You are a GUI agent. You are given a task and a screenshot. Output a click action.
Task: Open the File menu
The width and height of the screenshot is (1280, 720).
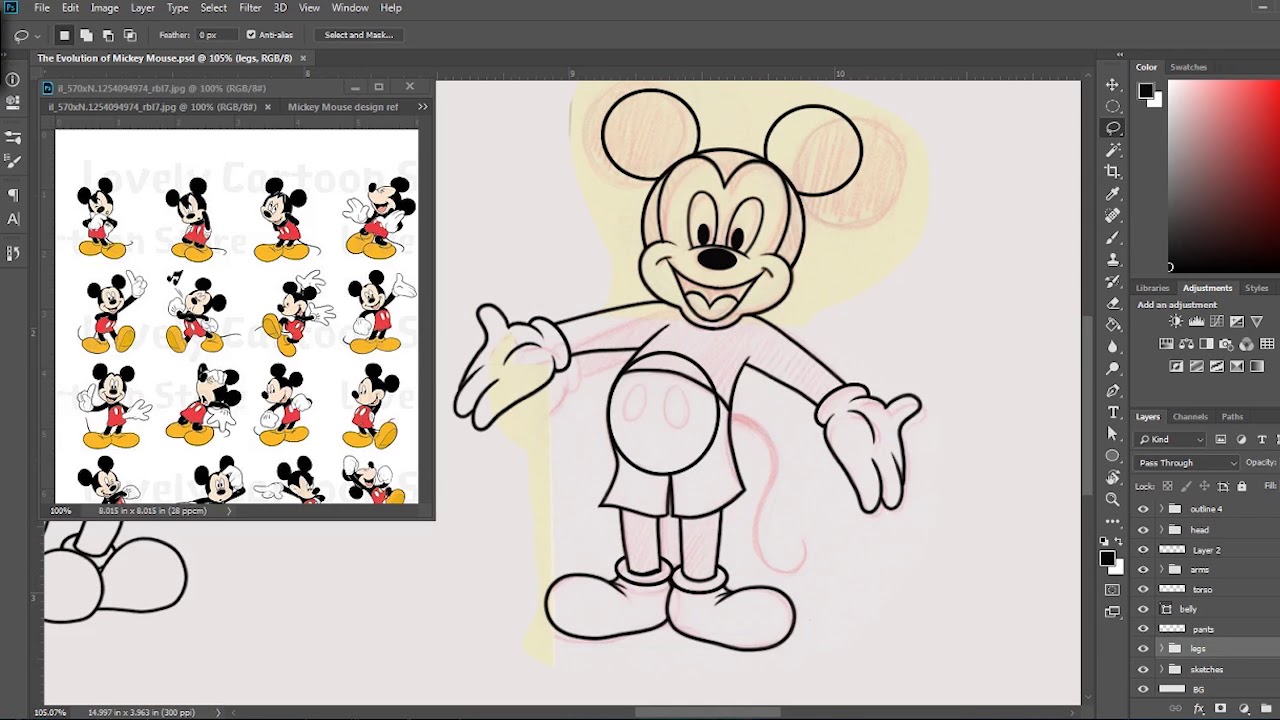(x=42, y=8)
